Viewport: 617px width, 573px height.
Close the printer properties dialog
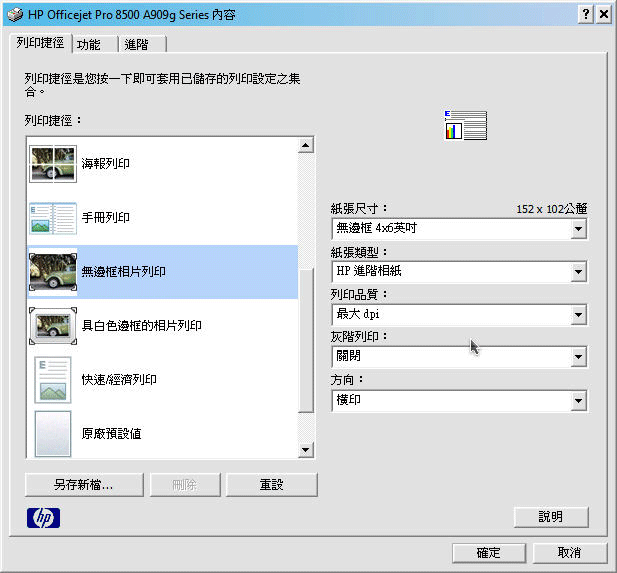[604, 15]
